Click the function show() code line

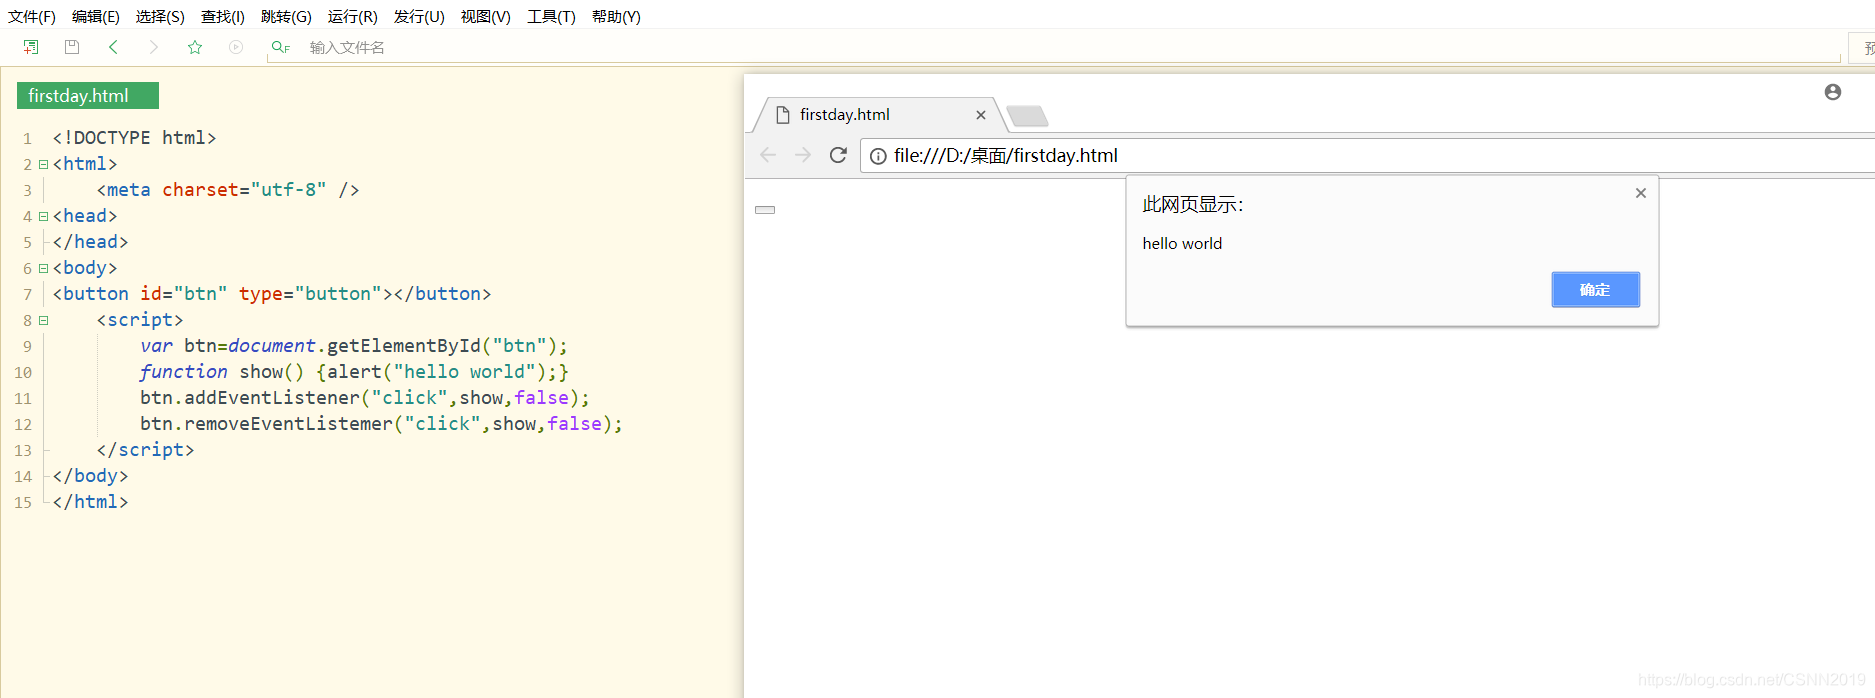coord(354,372)
